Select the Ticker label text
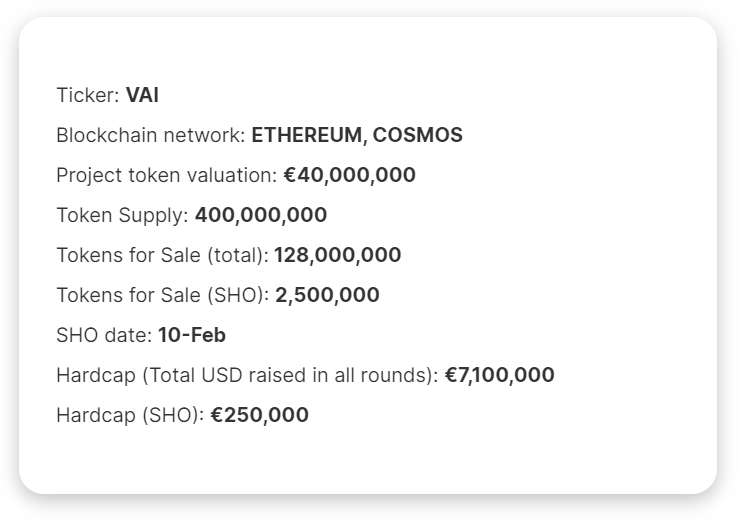 [x=88, y=95]
